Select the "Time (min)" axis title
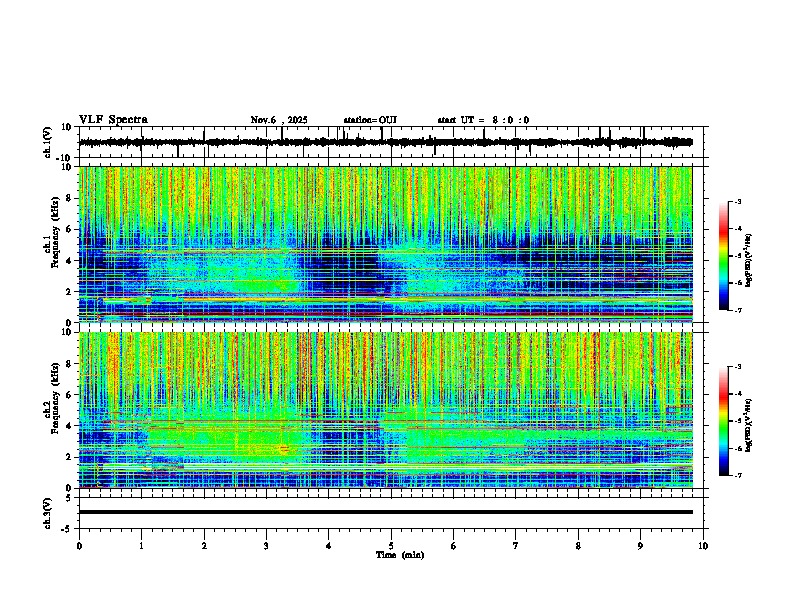792x612 pixels. coord(400,555)
